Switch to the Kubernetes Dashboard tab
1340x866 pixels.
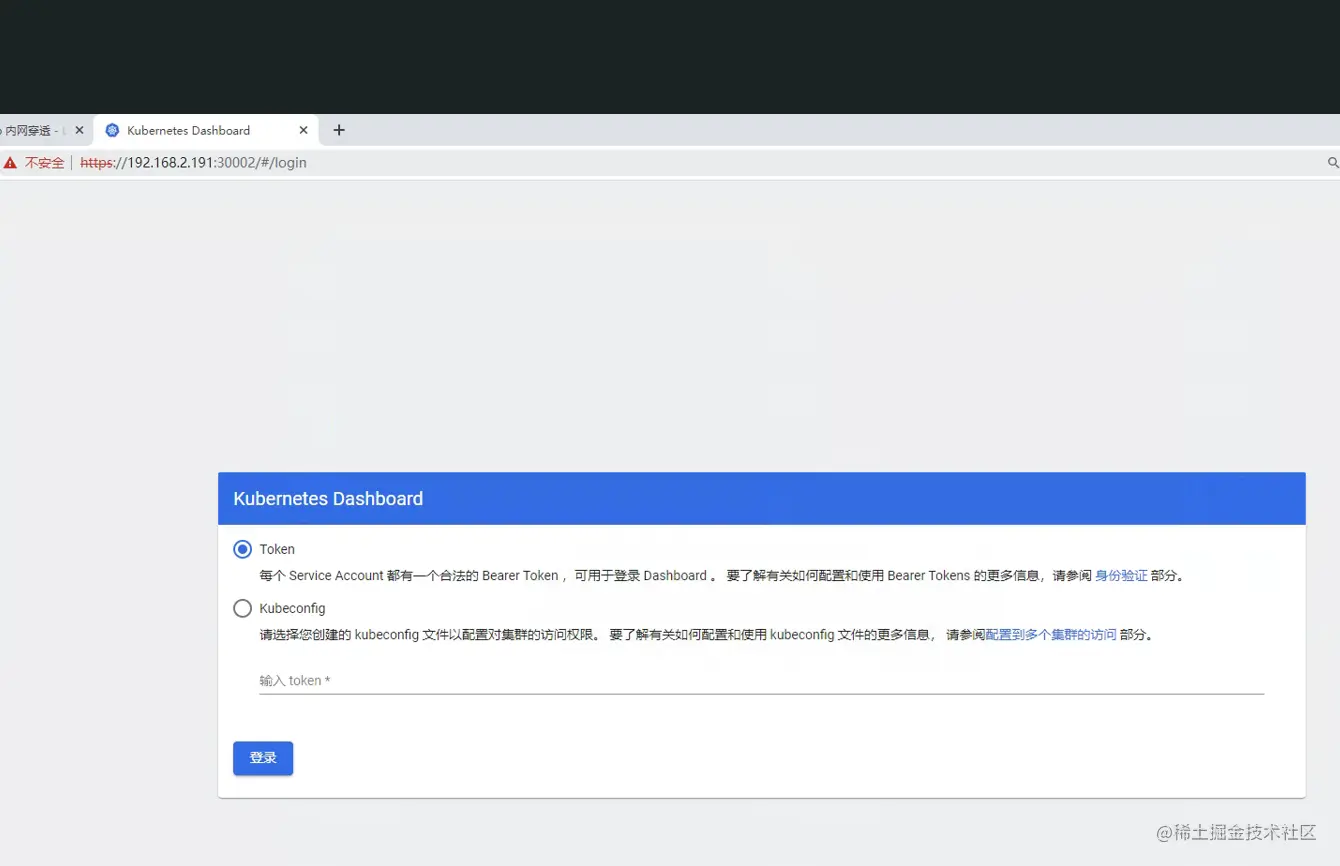click(206, 130)
